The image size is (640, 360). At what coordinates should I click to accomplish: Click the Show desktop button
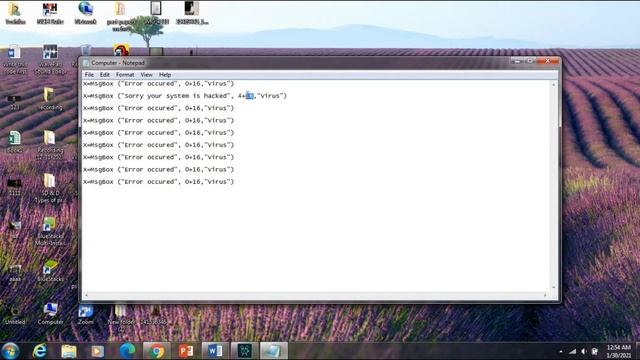click(x=638, y=351)
